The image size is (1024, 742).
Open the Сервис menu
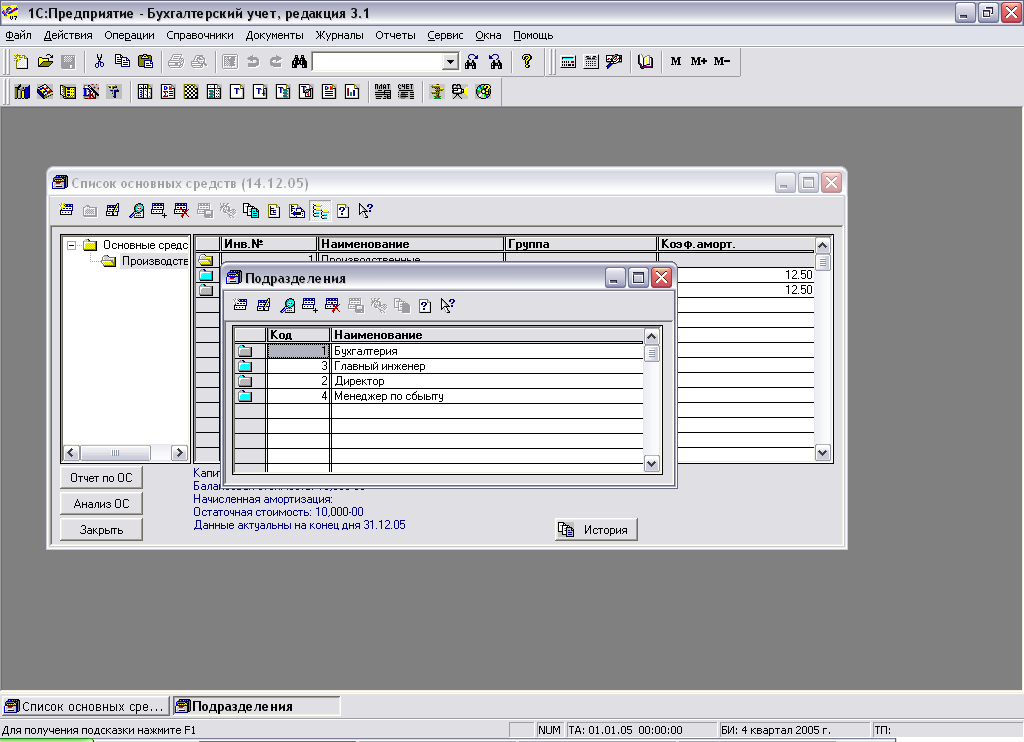[445, 35]
